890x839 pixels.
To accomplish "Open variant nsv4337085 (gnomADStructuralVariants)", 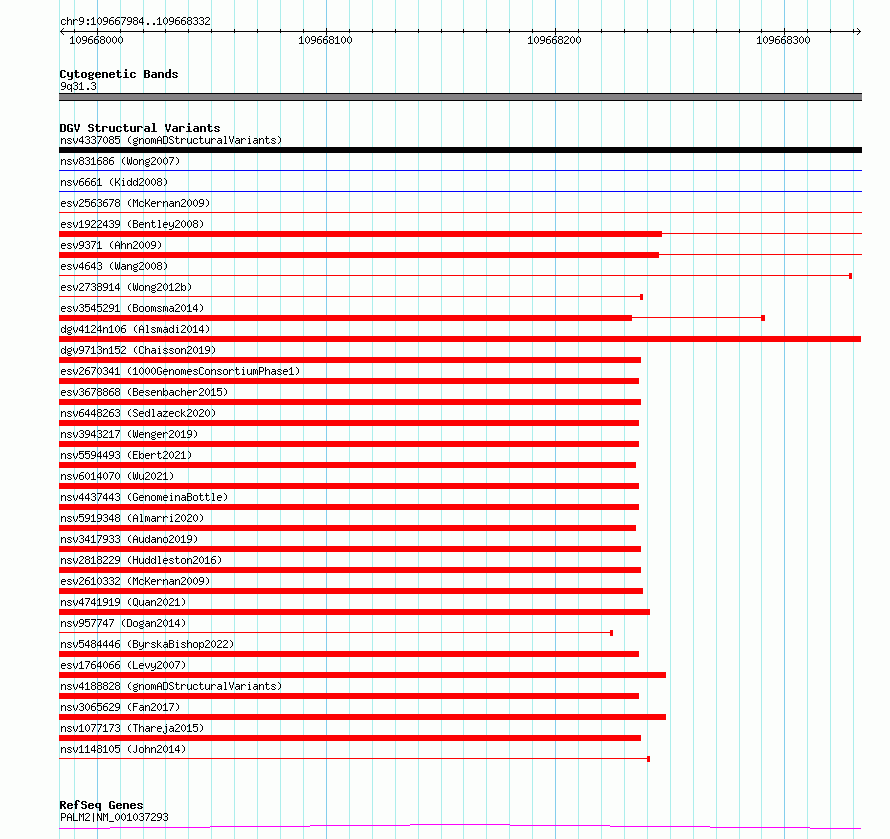I will tap(171, 140).
